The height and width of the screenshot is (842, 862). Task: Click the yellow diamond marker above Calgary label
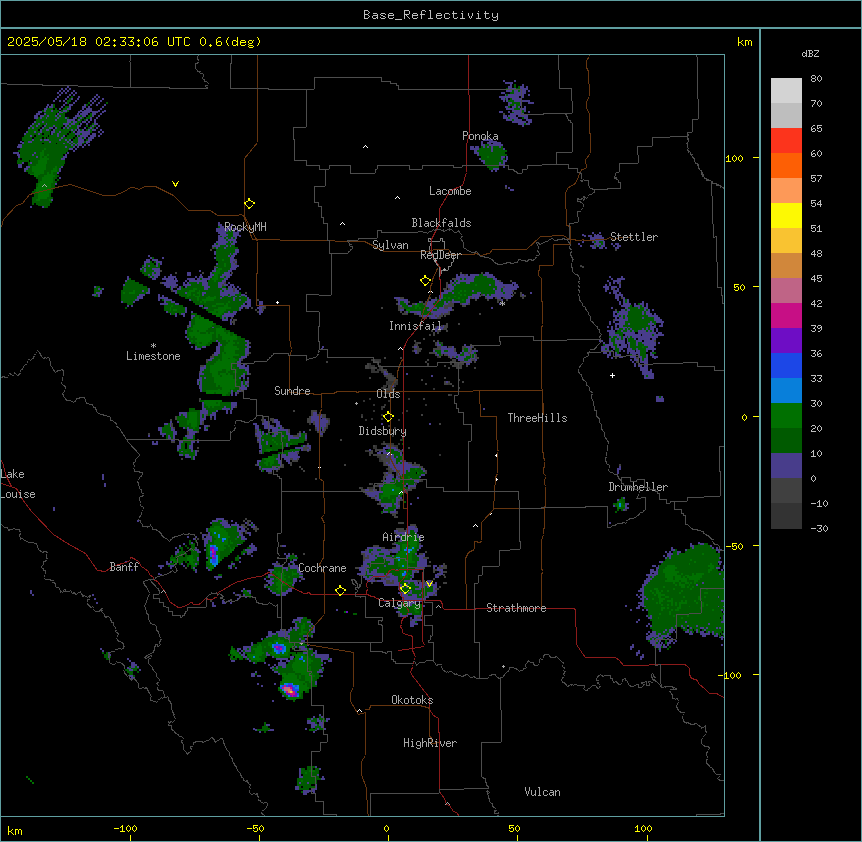point(406,589)
